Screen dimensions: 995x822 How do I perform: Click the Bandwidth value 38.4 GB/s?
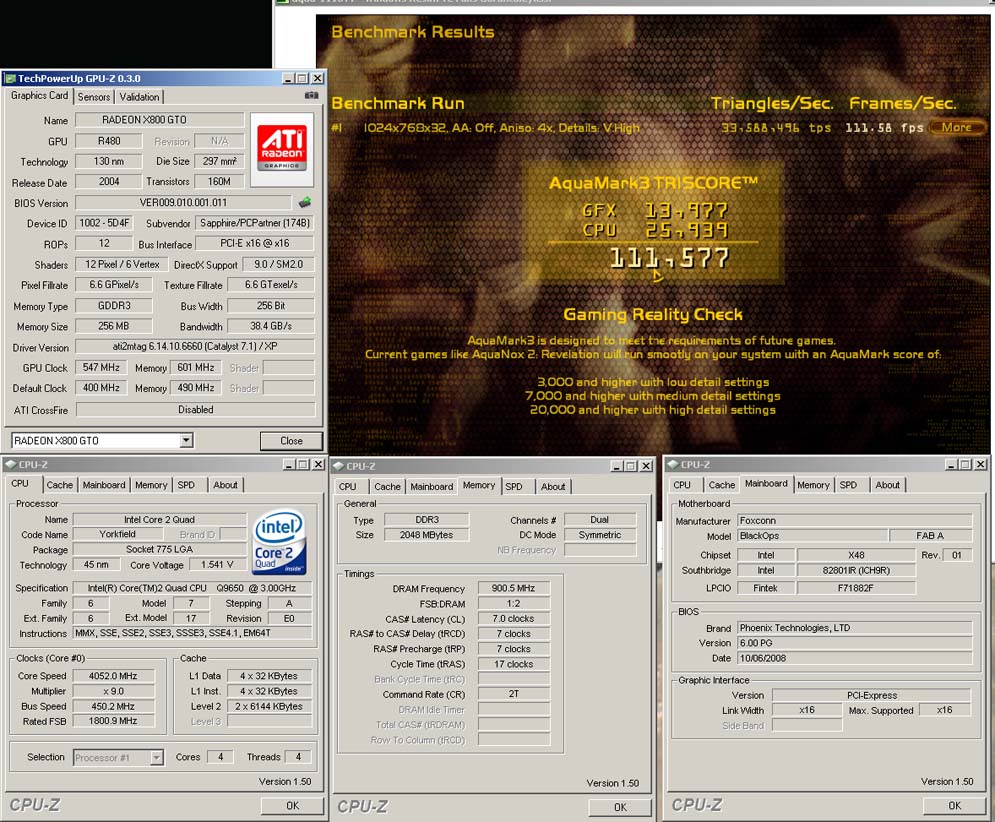click(x=271, y=326)
